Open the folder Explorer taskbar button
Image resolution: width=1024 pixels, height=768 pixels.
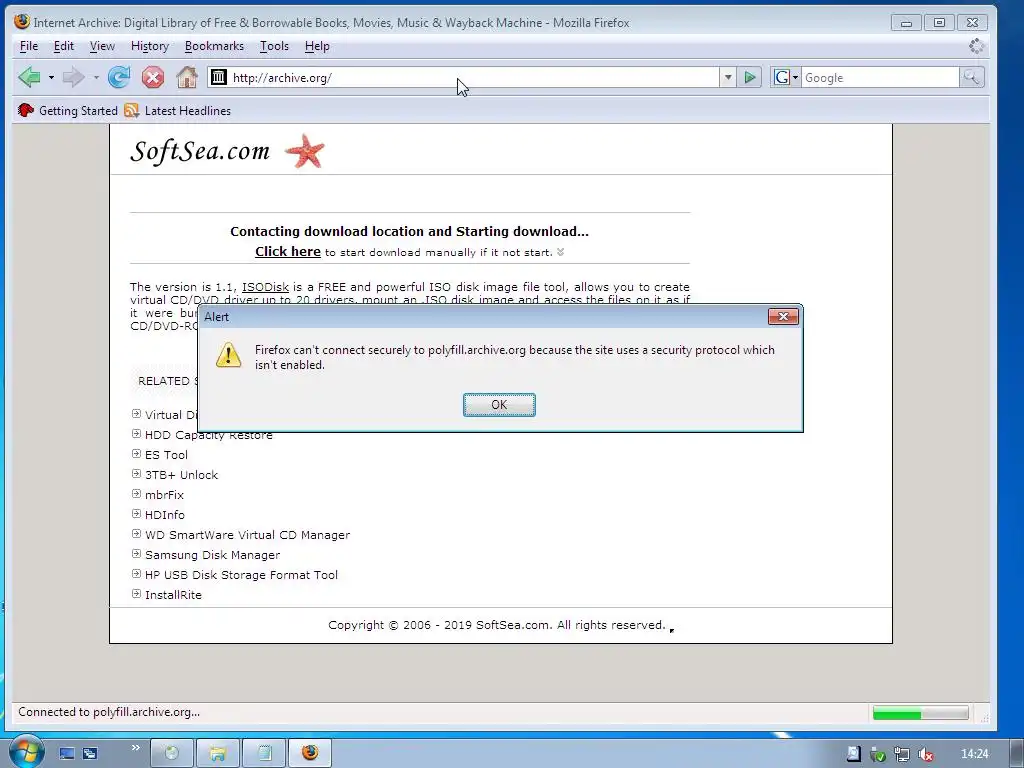[x=218, y=753]
